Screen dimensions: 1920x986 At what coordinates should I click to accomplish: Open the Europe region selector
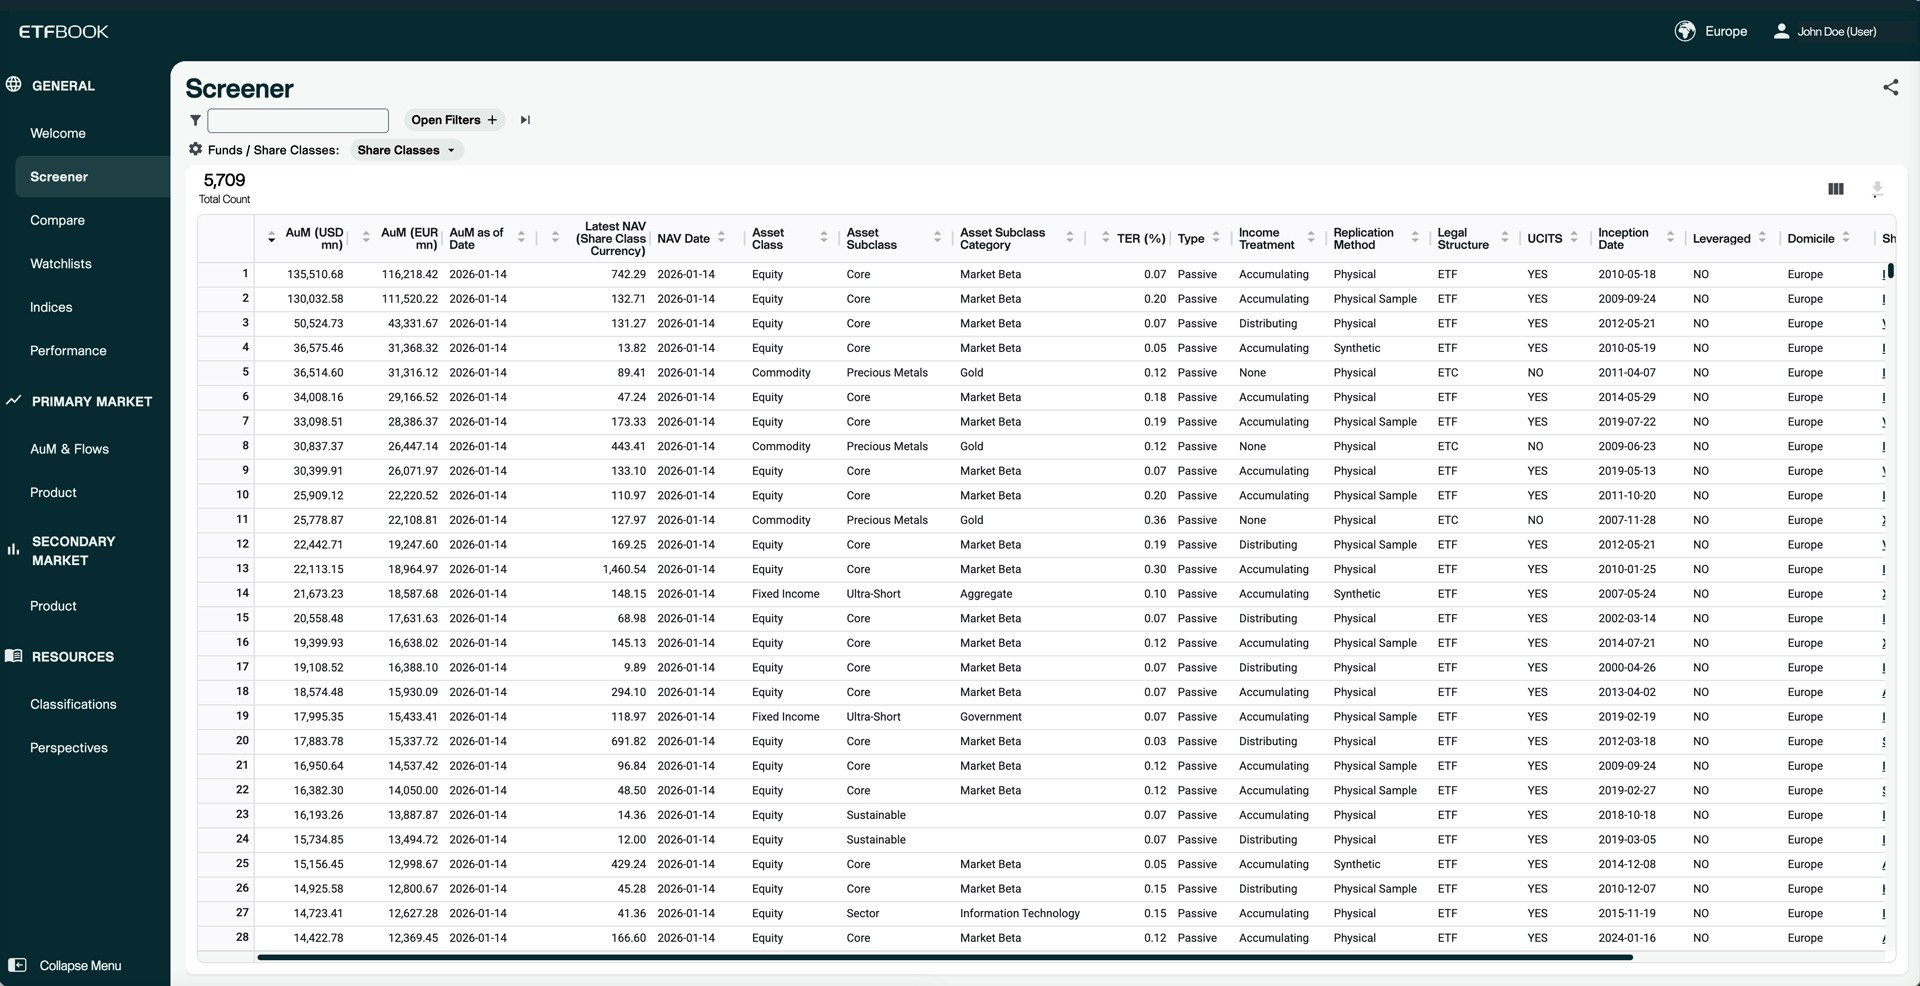point(1711,31)
